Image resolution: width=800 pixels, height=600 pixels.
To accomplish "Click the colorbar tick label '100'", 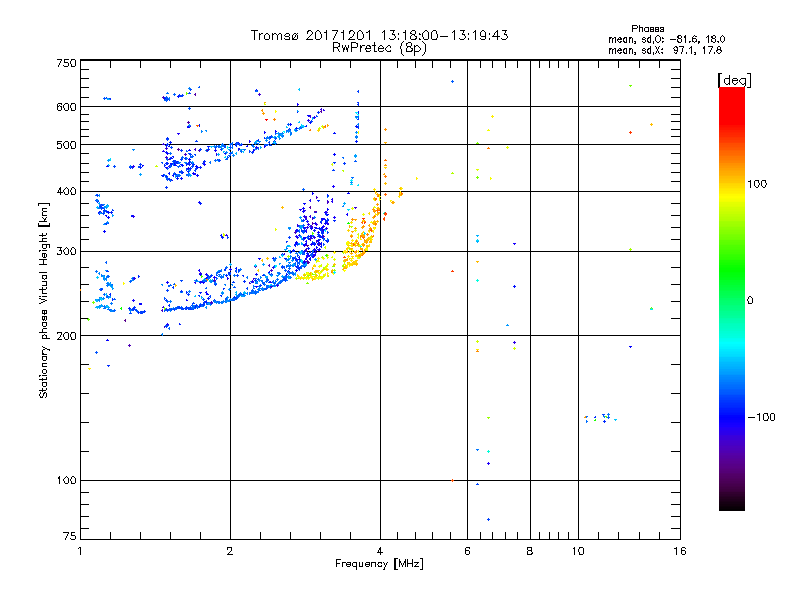I will point(757,184).
